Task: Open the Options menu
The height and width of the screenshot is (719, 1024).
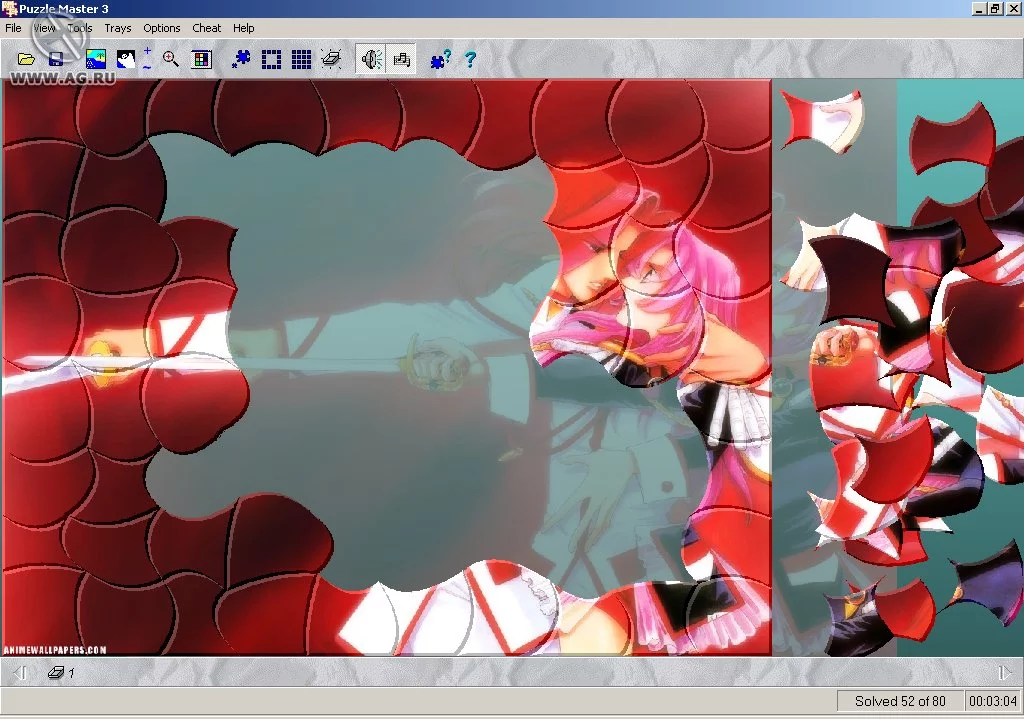Action: (161, 28)
